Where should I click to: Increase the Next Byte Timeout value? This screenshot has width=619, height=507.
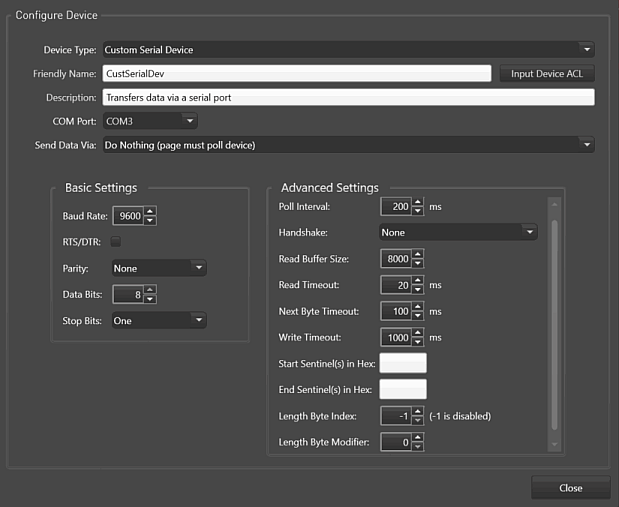[x=418, y=306]
